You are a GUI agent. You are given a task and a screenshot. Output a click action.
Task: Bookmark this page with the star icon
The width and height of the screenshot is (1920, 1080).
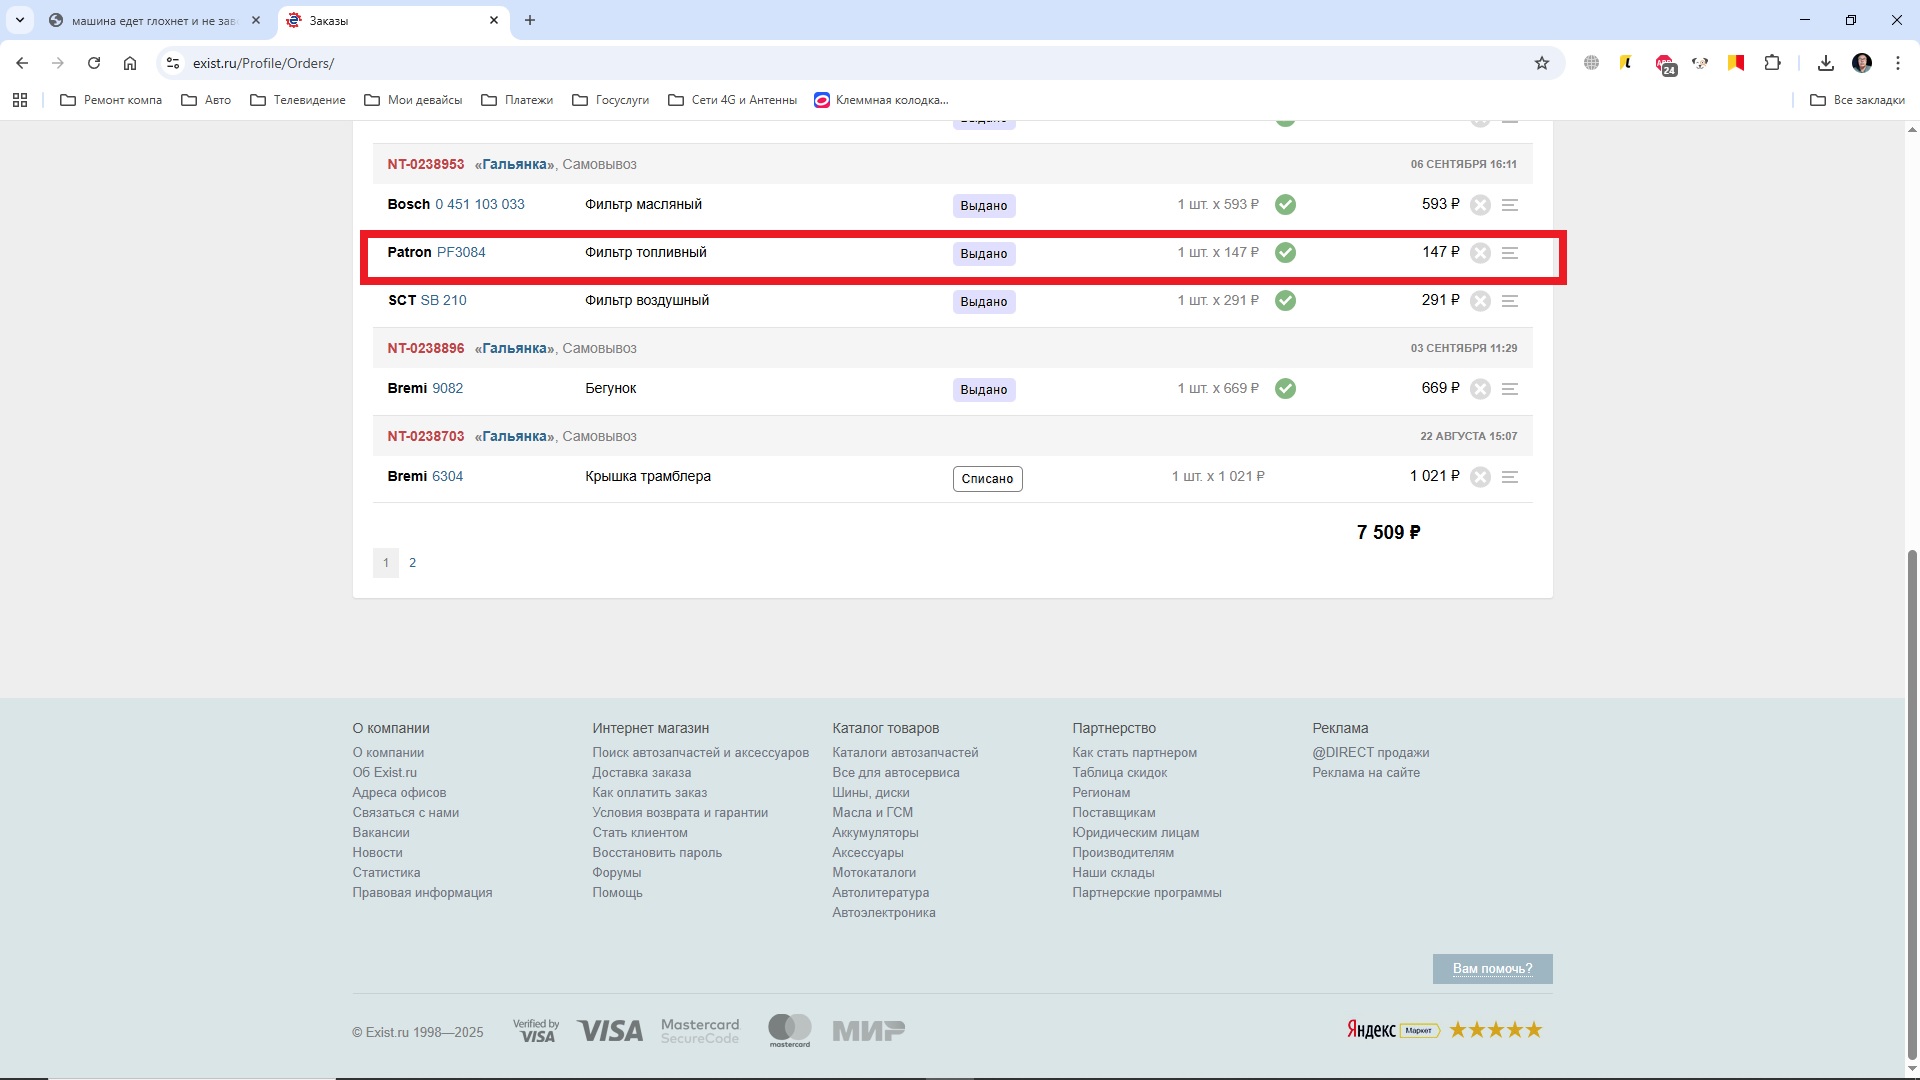tap(1542, 63)
